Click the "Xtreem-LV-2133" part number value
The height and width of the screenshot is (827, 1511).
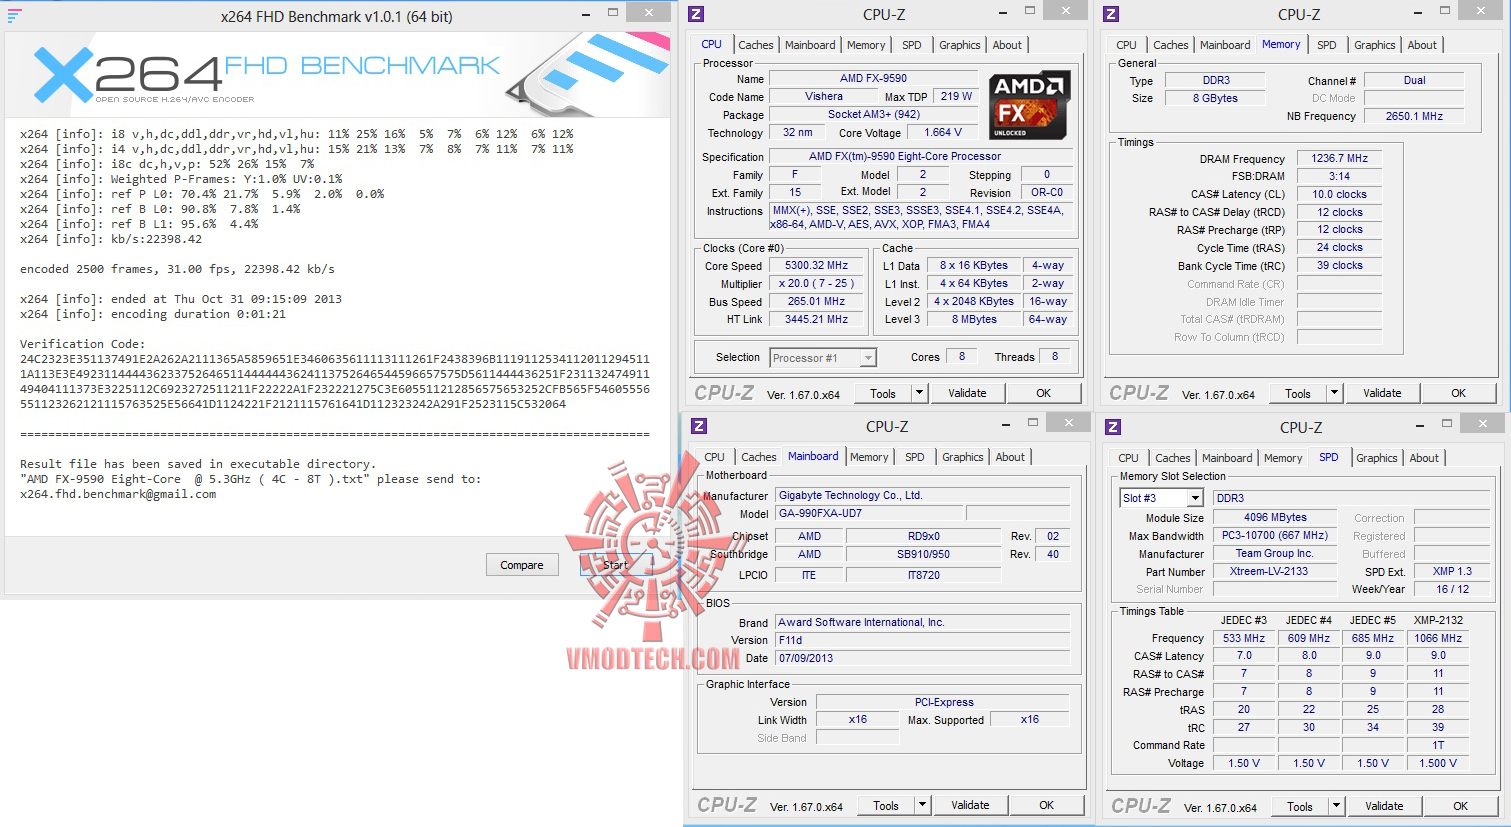(x=1275, y=571)
